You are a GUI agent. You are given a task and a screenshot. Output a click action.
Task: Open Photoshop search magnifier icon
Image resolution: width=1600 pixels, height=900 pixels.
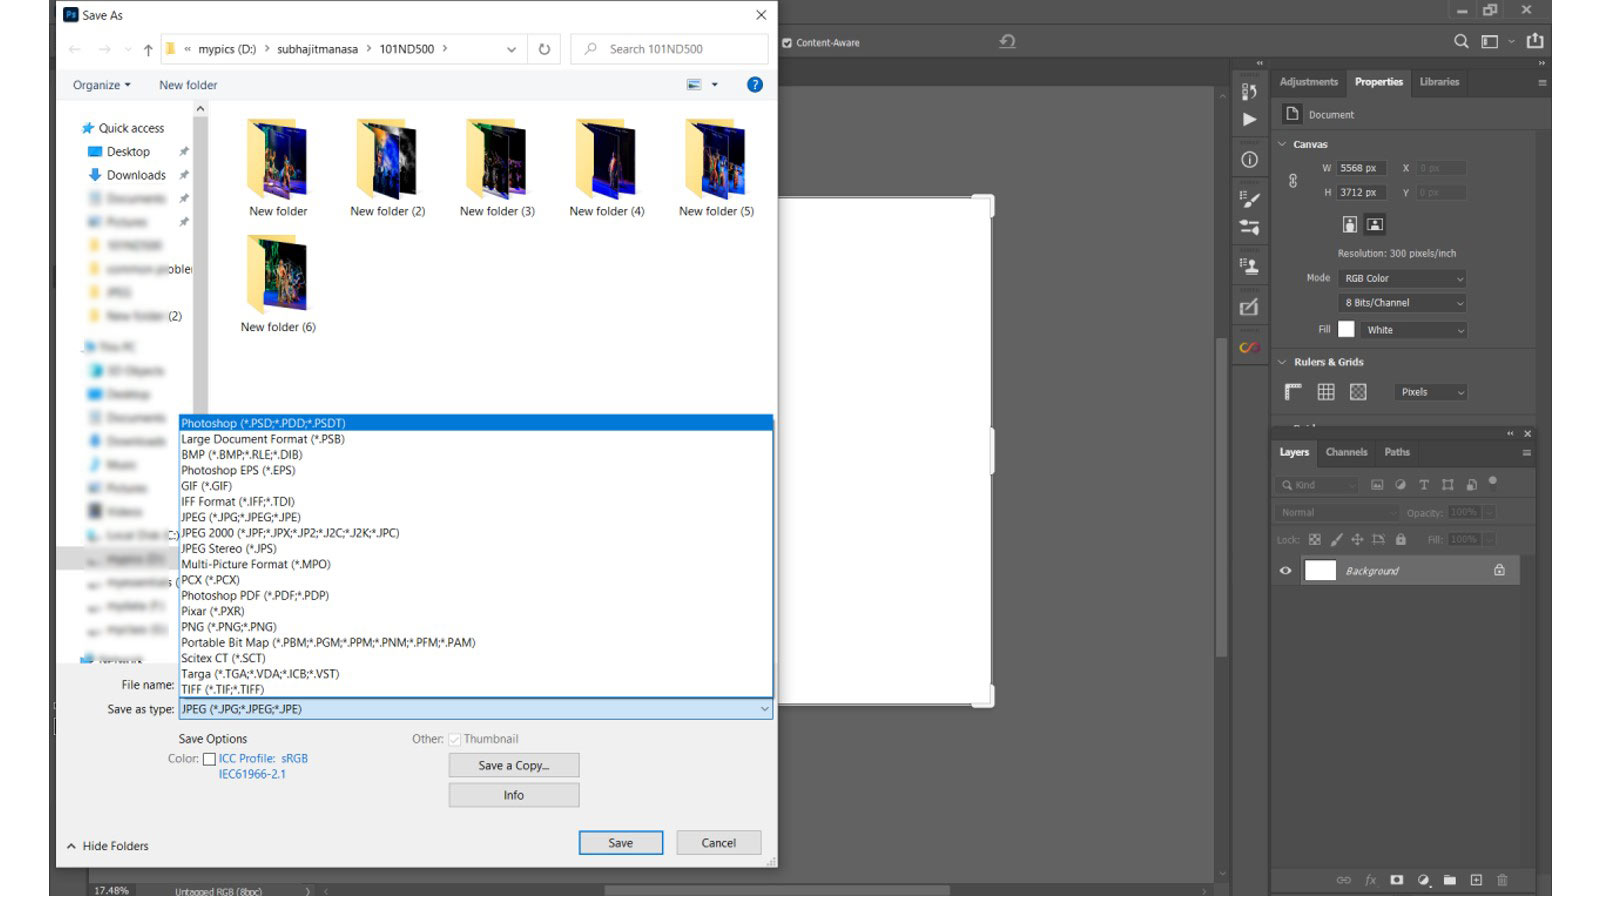coord(1461,42)
